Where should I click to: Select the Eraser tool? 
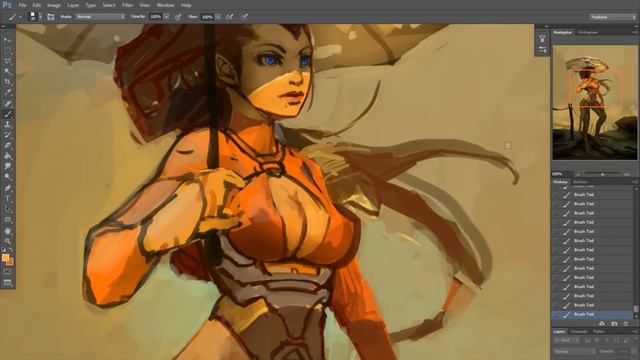[7, 146]
